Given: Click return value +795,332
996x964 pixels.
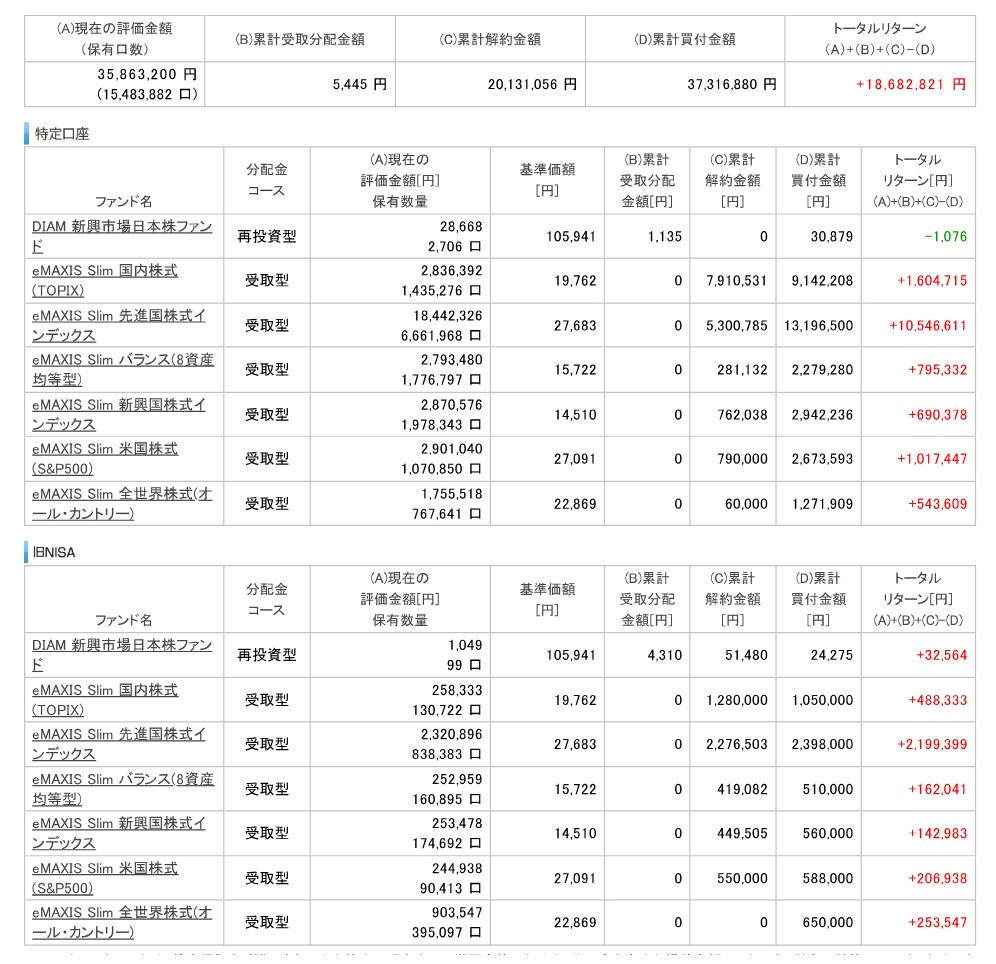Looking at the screenshot, I should coord(938,370).
